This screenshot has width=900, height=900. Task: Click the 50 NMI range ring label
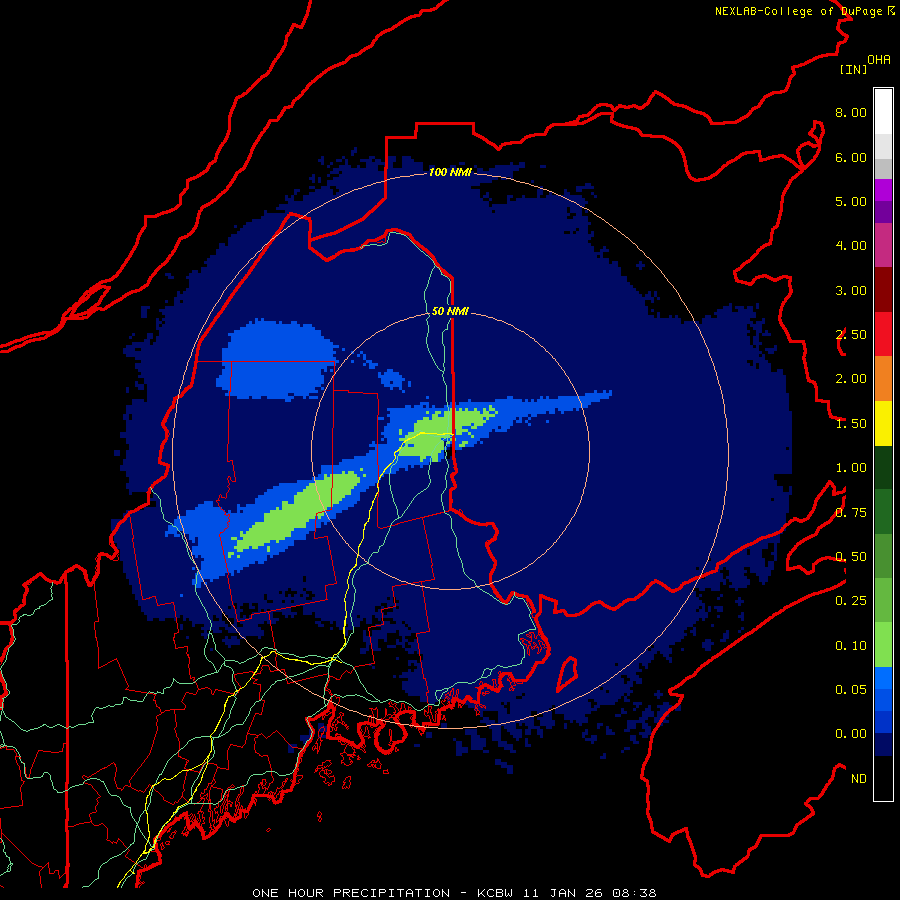[450, 311]
